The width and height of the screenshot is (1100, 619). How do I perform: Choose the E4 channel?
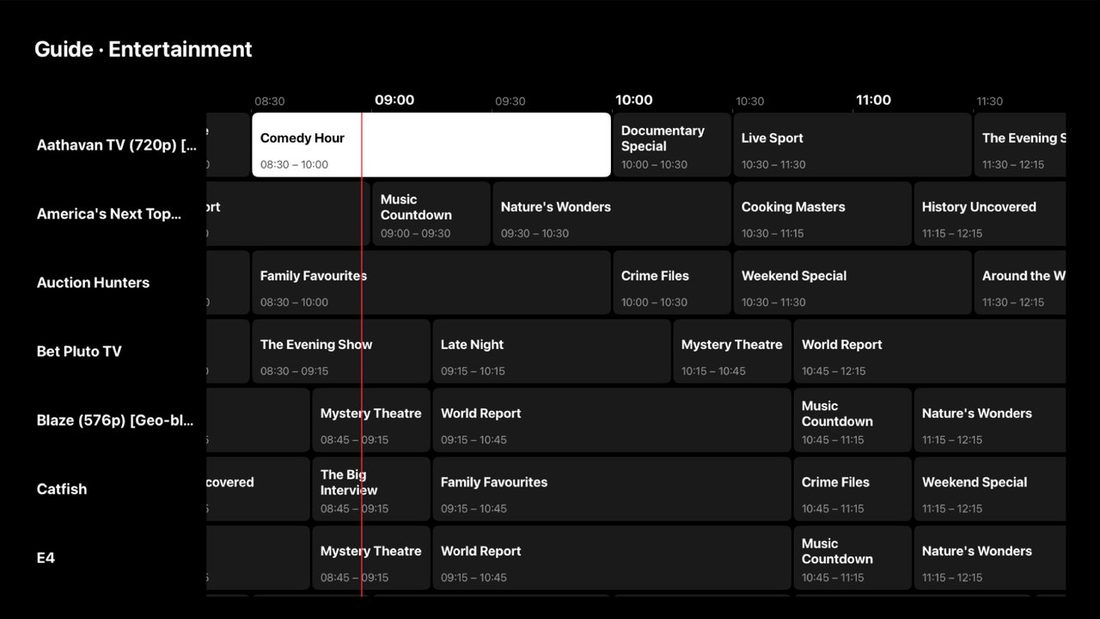point(46,558)
